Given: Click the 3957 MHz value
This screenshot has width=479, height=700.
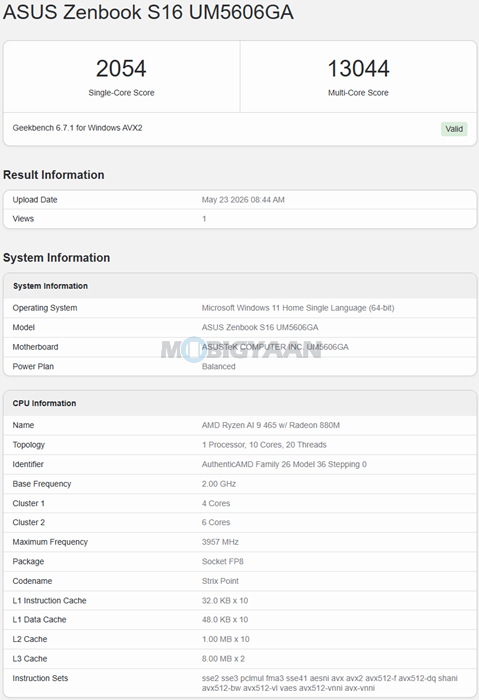Looking at the screenshot, I should point(220,542).
